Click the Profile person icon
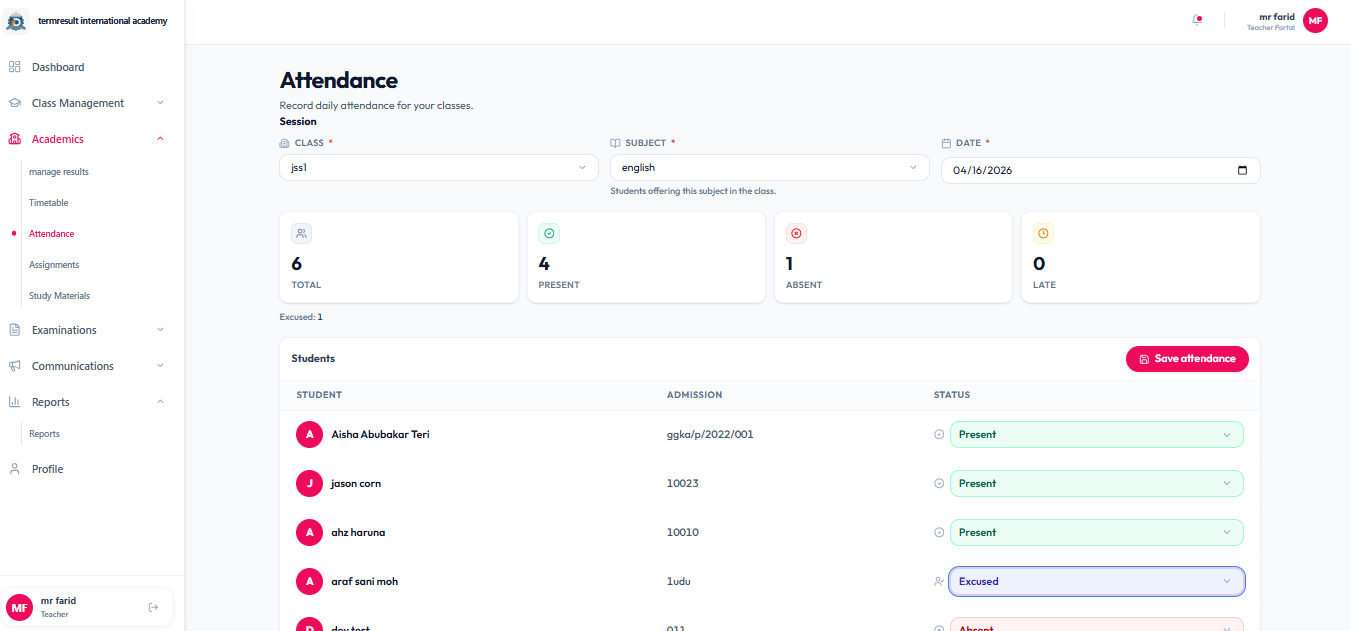1351x631 pixels. click(x=15, y=469)
